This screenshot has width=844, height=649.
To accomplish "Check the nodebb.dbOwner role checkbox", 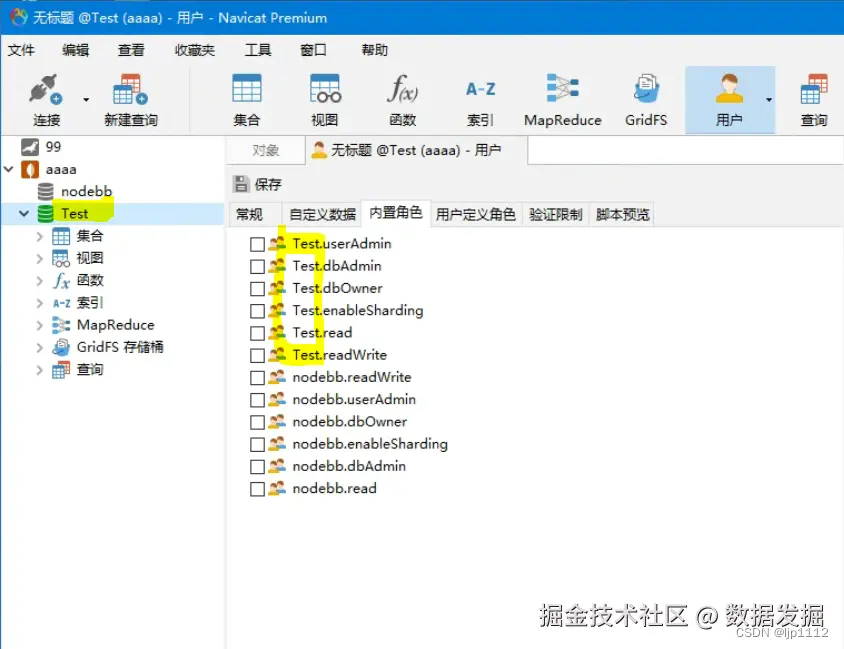I will (x=257, y=422).
